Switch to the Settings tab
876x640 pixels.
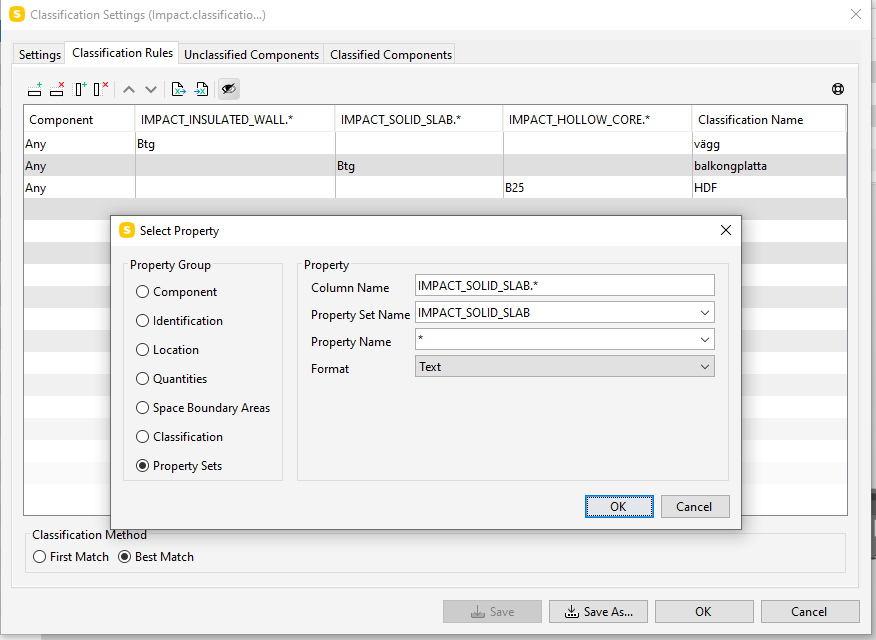click(40, 55)
